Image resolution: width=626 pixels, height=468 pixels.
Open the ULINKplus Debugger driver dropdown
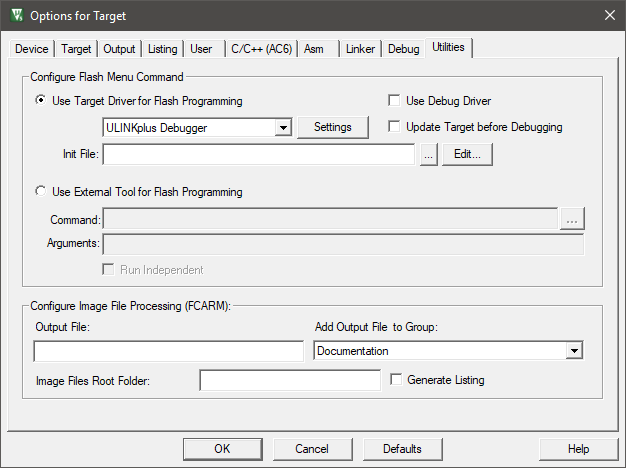point(282,128)
